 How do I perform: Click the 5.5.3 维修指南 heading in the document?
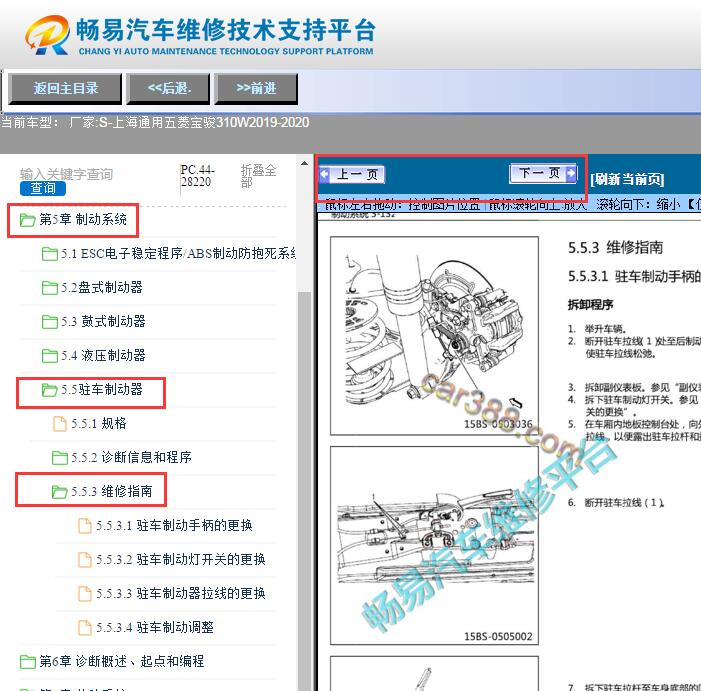pos(616,248)
